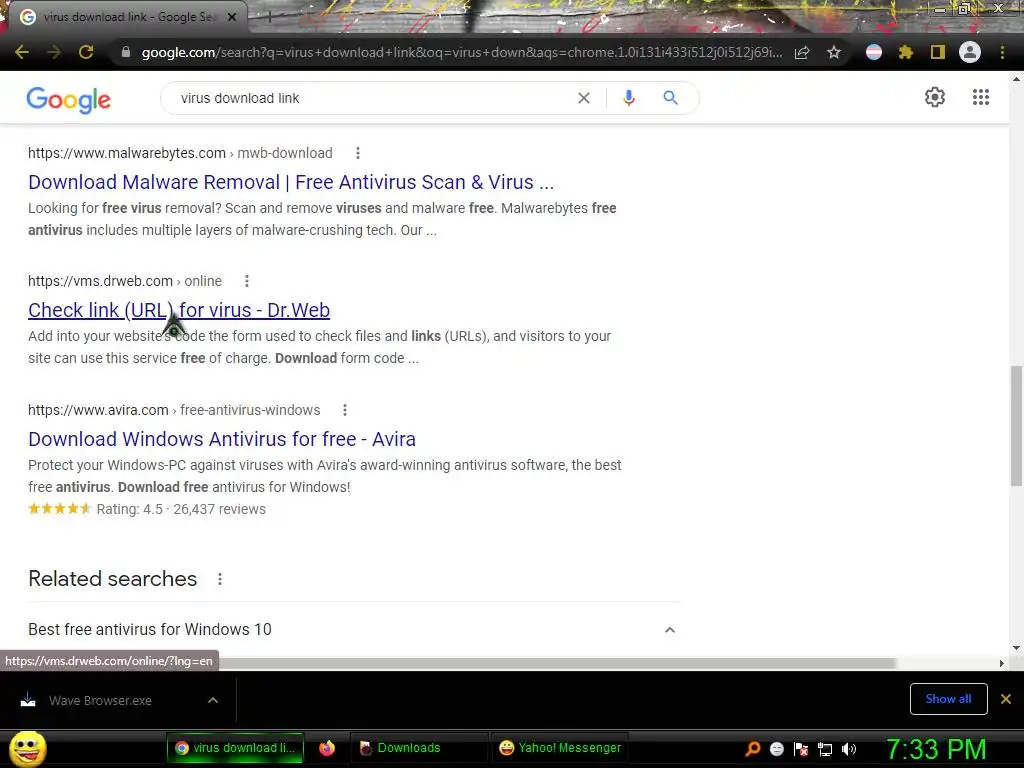This screenshot has width=1024, height=768.
Task: Open Chrome's three-dot menu
Action: pyautogui.click(x=1002, y=52)
